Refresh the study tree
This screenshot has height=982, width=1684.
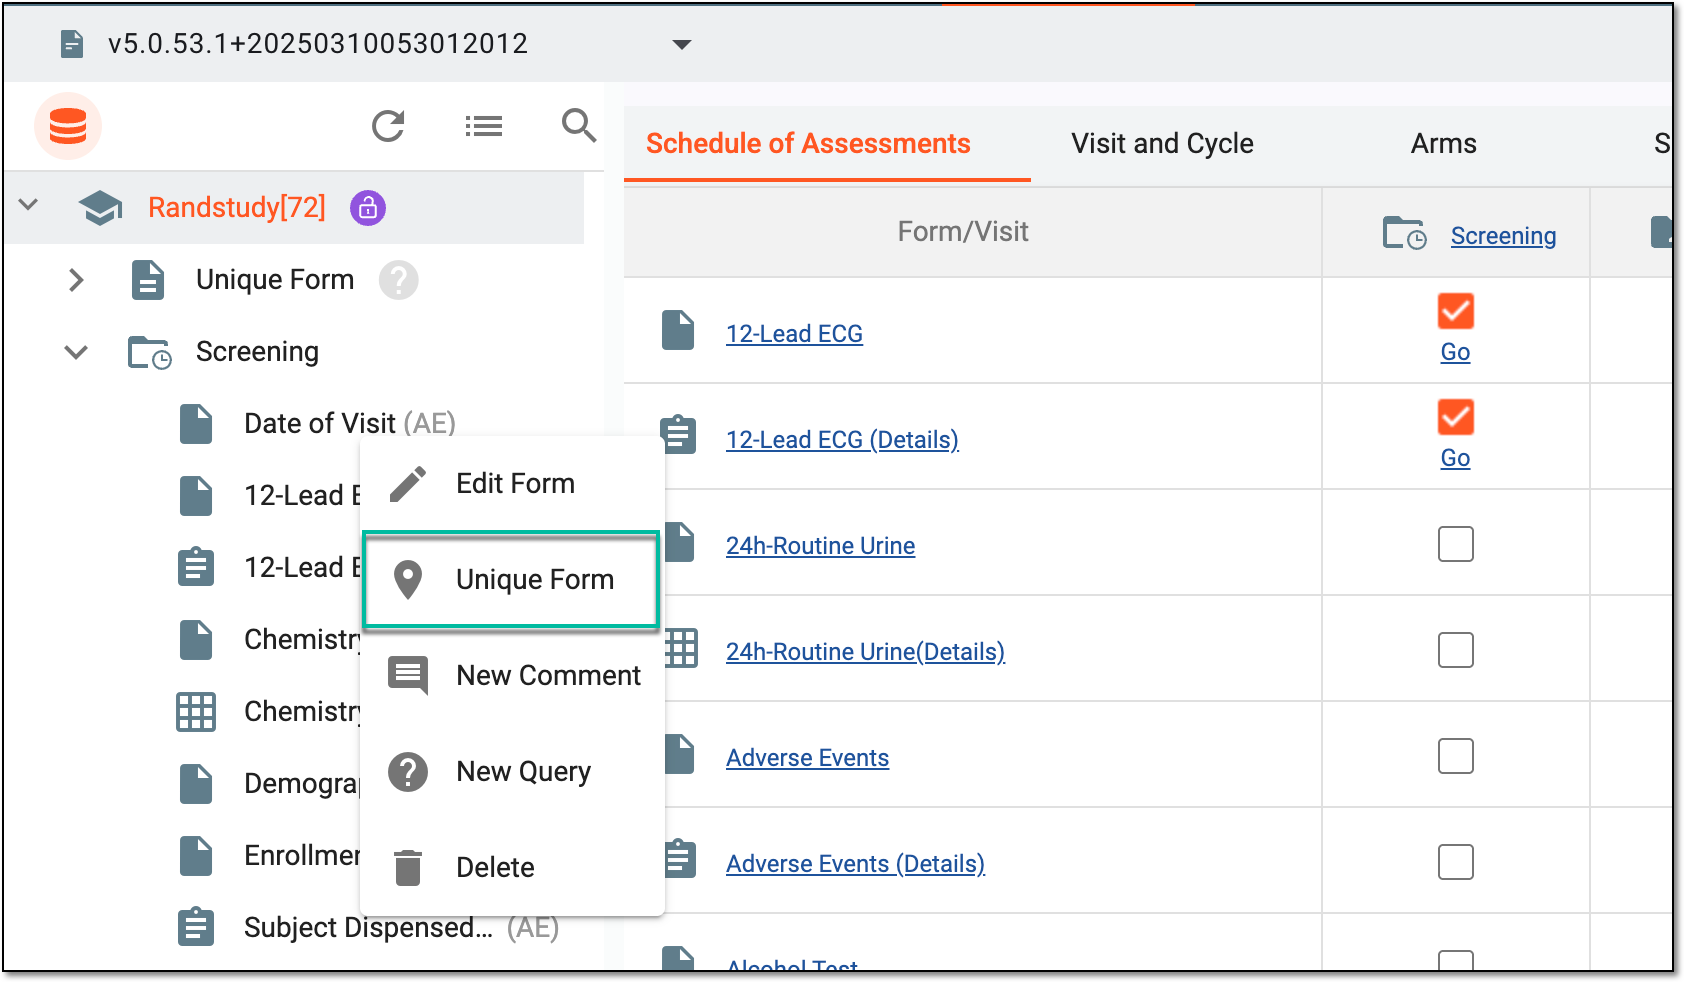[388, 126]
